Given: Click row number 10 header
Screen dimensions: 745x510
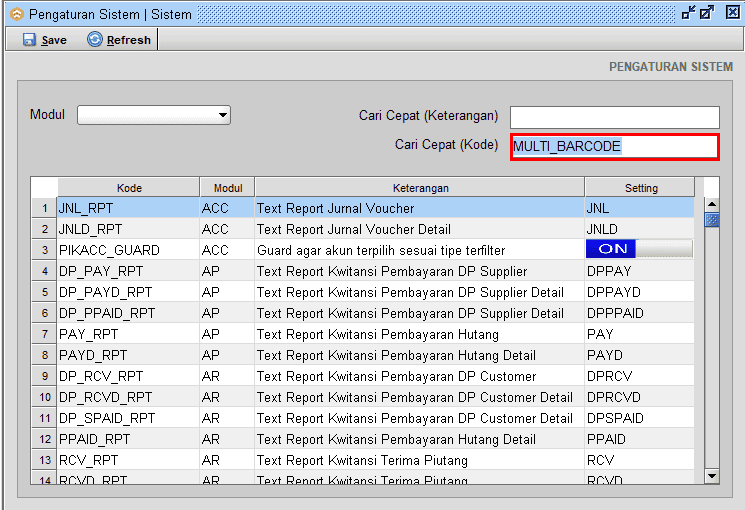Looking at the screenshot, I should (45, 397).
